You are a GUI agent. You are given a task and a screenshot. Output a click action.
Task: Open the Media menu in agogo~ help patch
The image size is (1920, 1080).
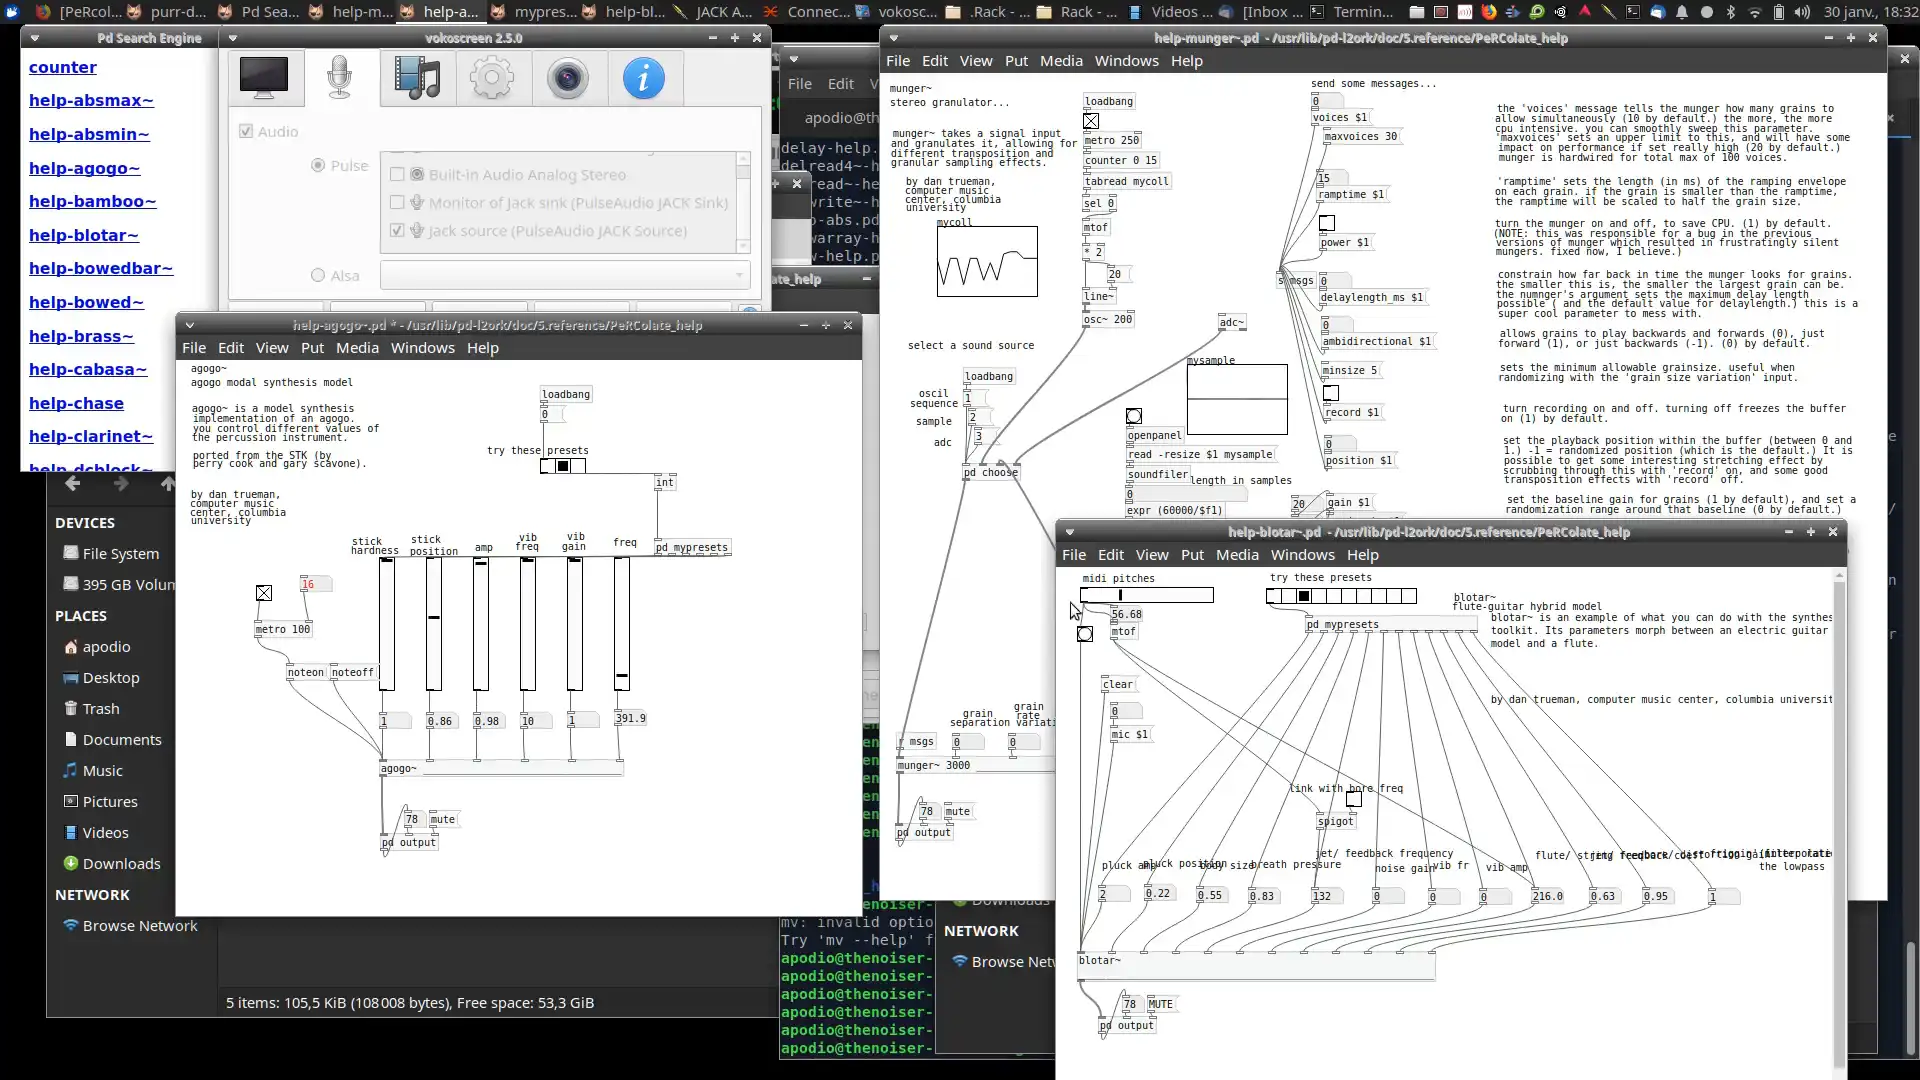pyautogui.click(x=356, y=347)
